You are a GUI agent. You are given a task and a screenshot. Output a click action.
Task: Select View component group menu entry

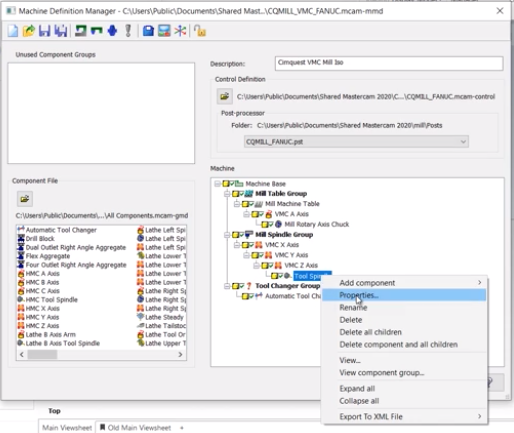click(404, 373)
